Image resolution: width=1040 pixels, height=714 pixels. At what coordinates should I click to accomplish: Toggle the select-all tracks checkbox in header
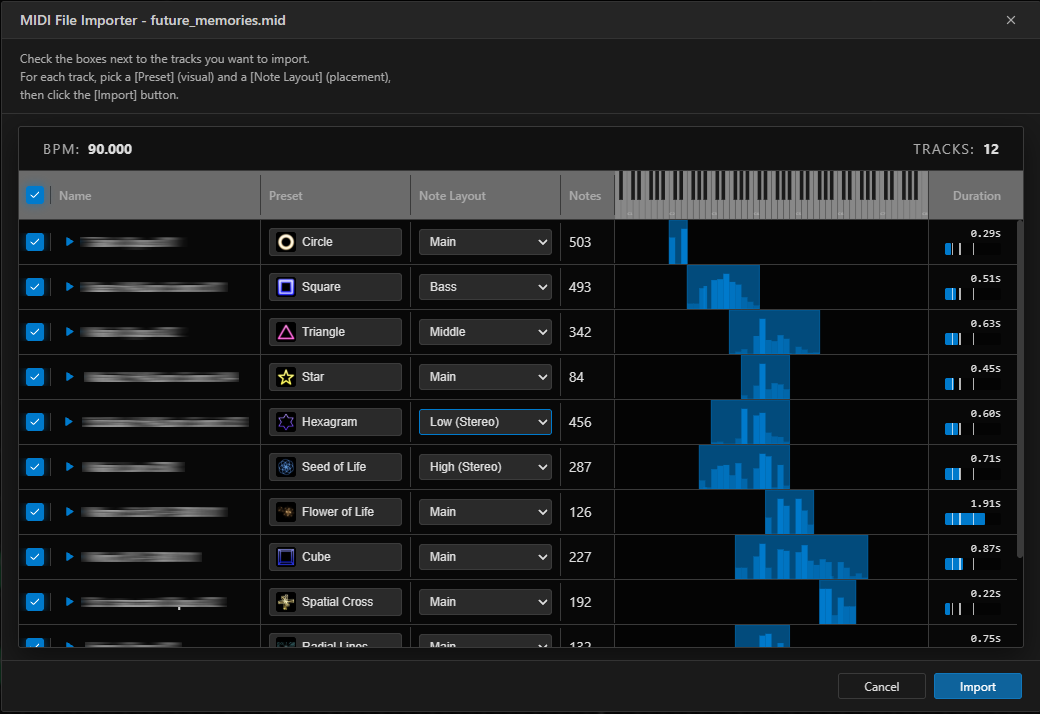[34, 195]
